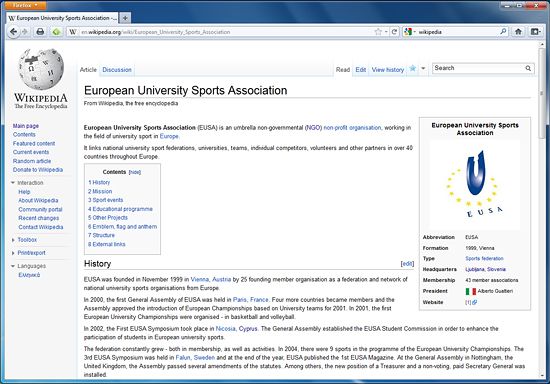The width and height of the screenshot is (550, 384).
Task: Open the View history tab
Action: [x=388, y=70]
